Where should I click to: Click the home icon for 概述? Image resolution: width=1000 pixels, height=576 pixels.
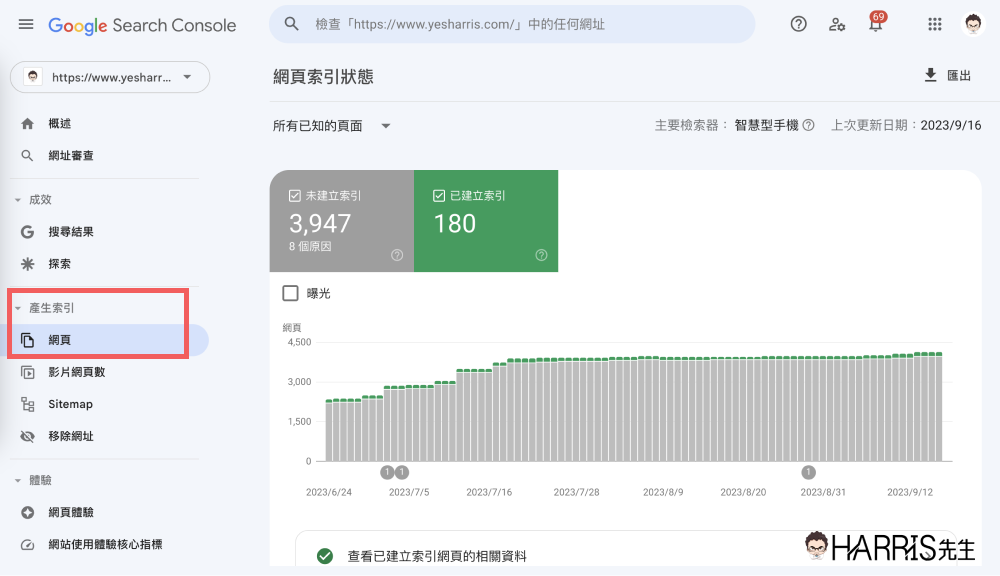[27, 124]
